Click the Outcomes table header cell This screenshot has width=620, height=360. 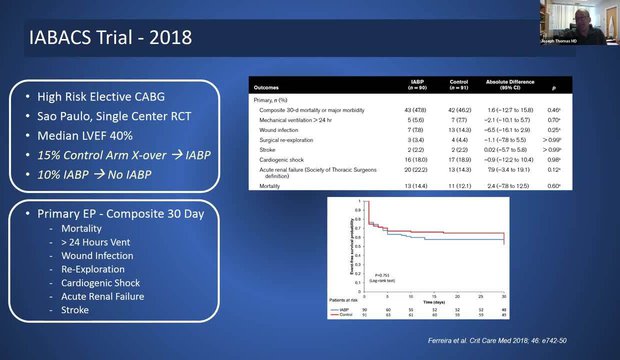click(x=266, y=87)
